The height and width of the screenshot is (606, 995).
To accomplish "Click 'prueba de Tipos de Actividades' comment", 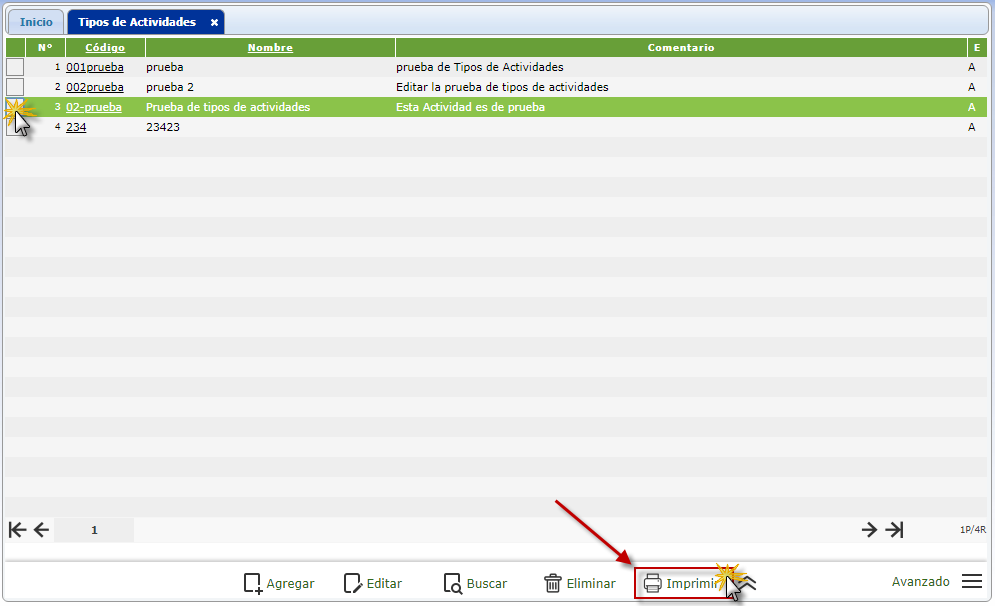I will coord(480,67).
